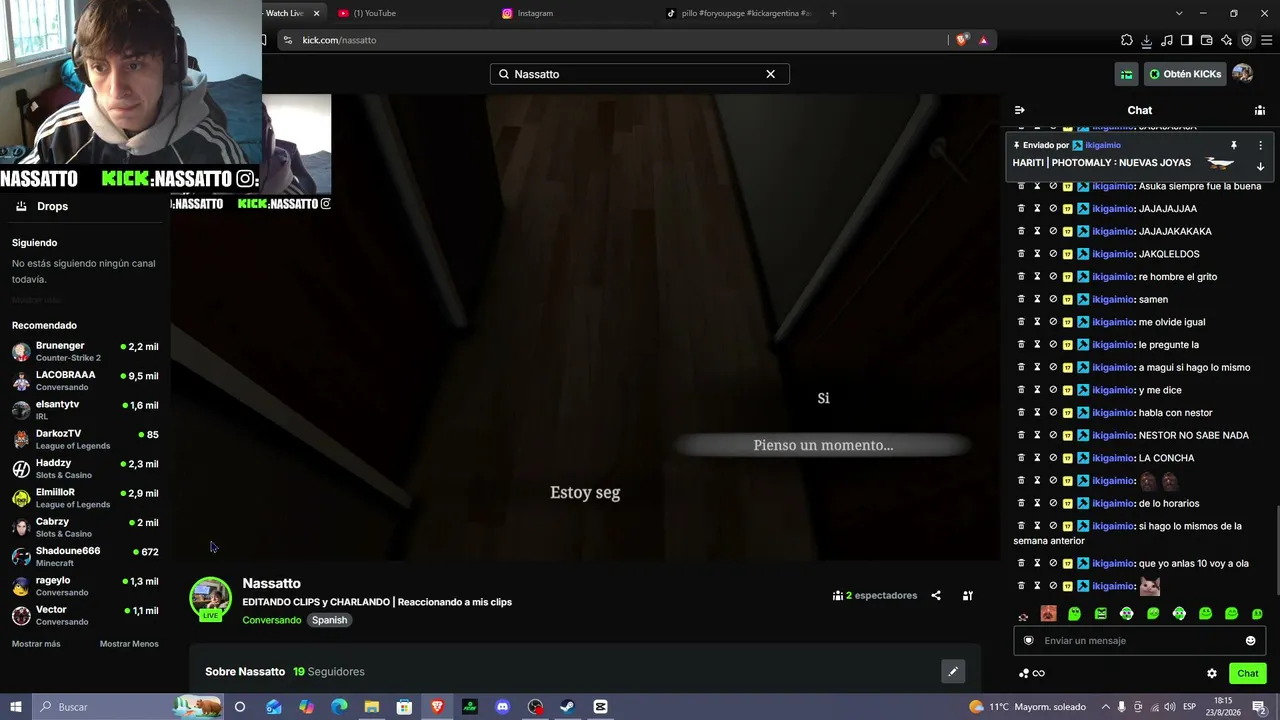Open Discord from the taskbar
Image resolution: width=1280 pixels, height=720 pixels.
pos(503,707)
